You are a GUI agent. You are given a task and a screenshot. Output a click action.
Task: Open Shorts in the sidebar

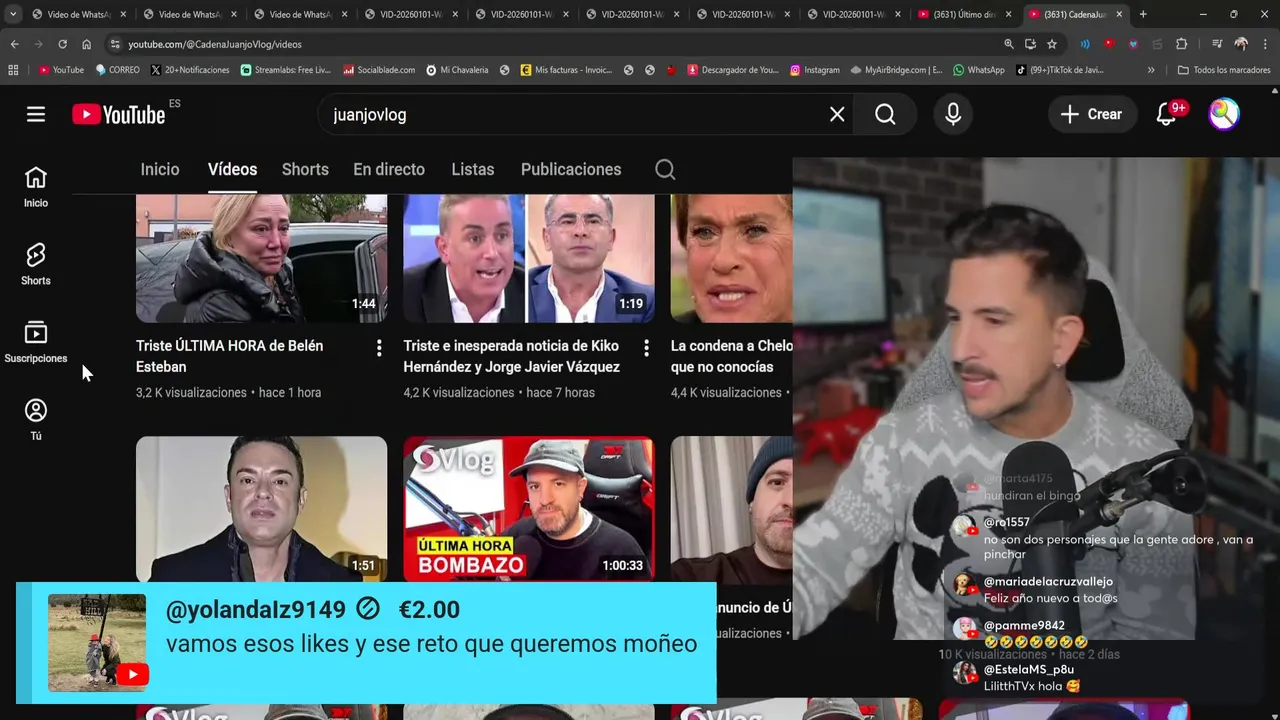pyautogui.click(x=36, y=265)
